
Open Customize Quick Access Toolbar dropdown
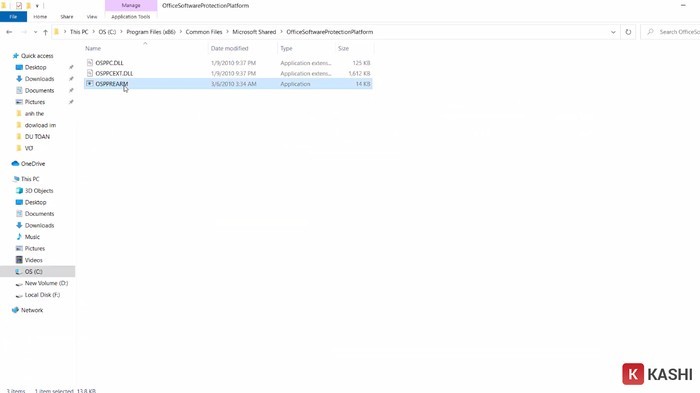(x=37, y=6)
